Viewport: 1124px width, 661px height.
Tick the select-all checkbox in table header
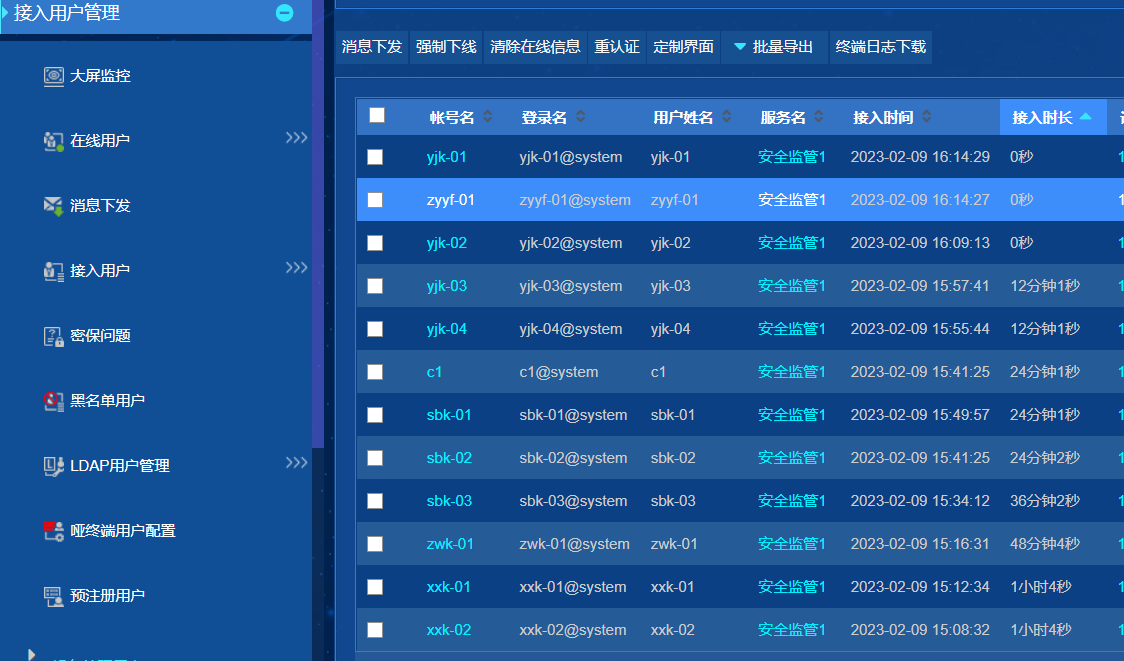pyautogui.click(x=377, y=115)
